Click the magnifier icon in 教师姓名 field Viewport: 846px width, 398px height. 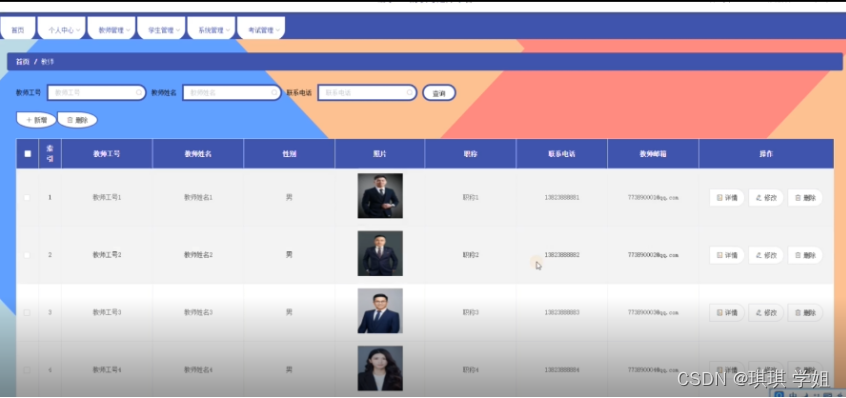pyautogui.click(x=274, y=93)
